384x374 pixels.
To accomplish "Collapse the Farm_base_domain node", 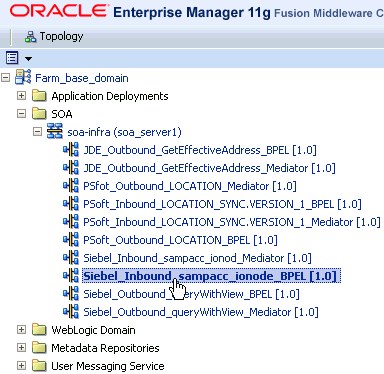I will click(x=5, y=78).
